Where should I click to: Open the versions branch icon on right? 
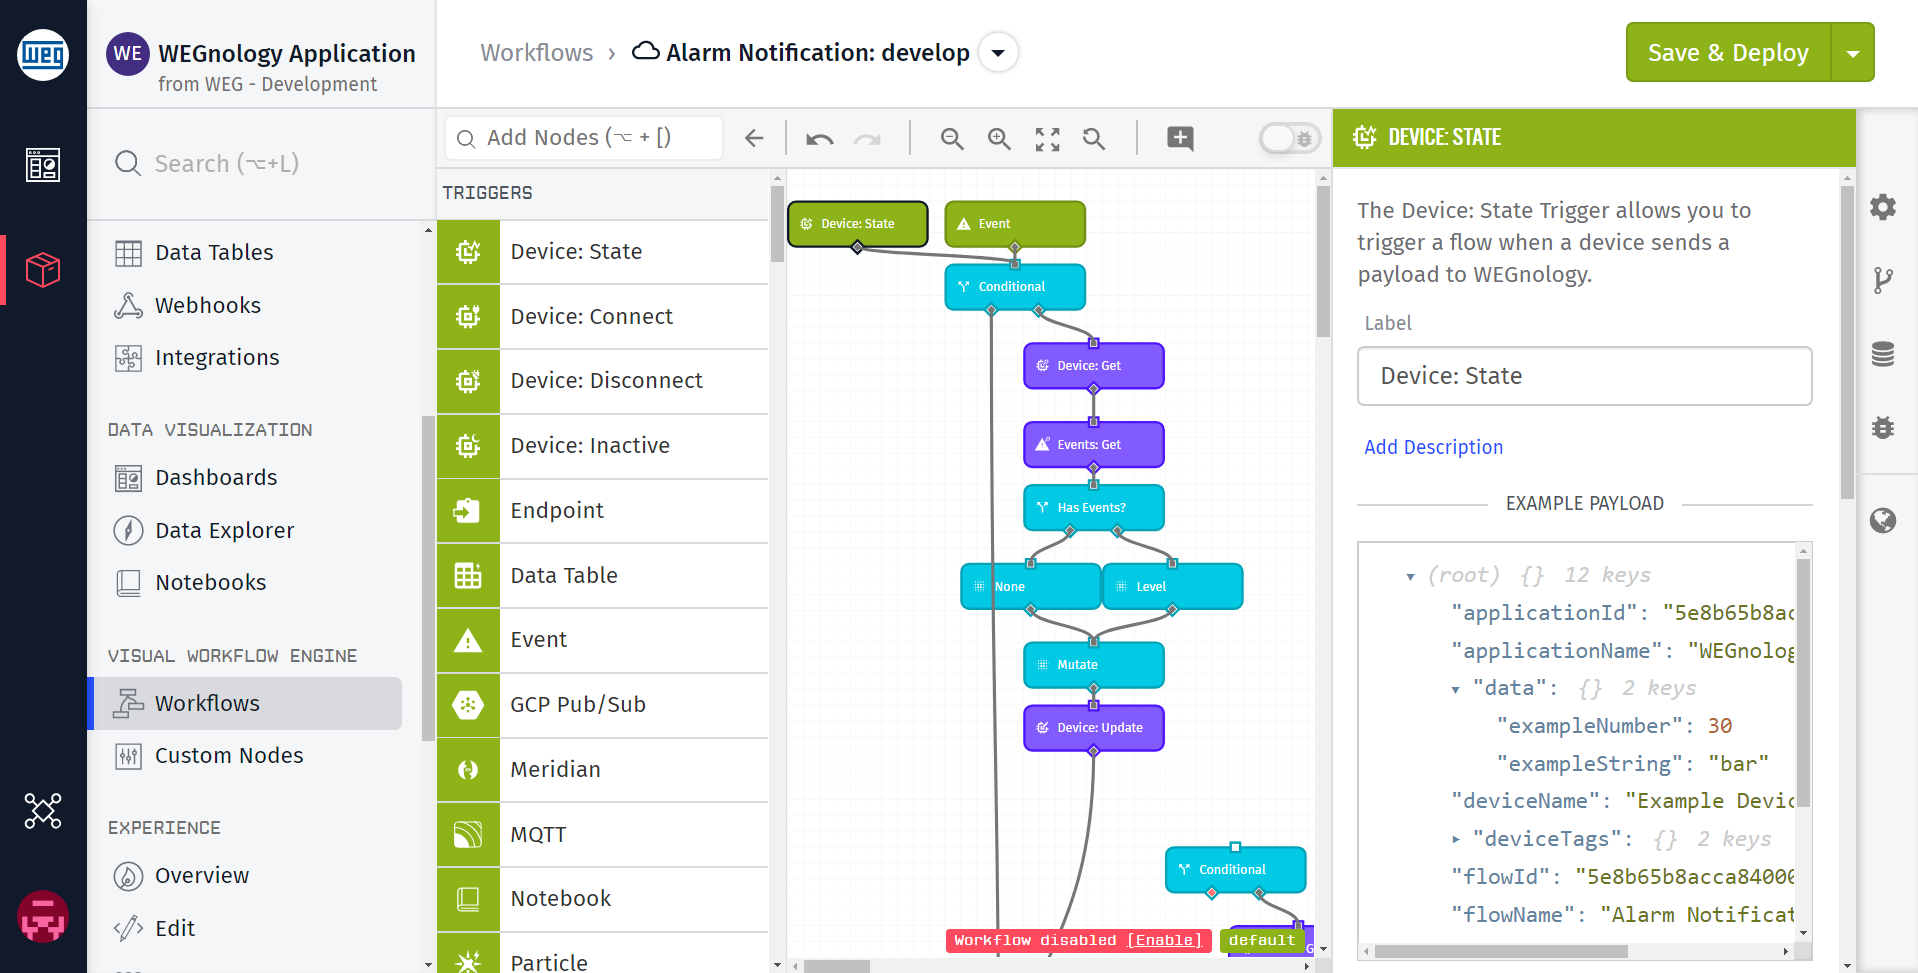(x=1883, y=280)
